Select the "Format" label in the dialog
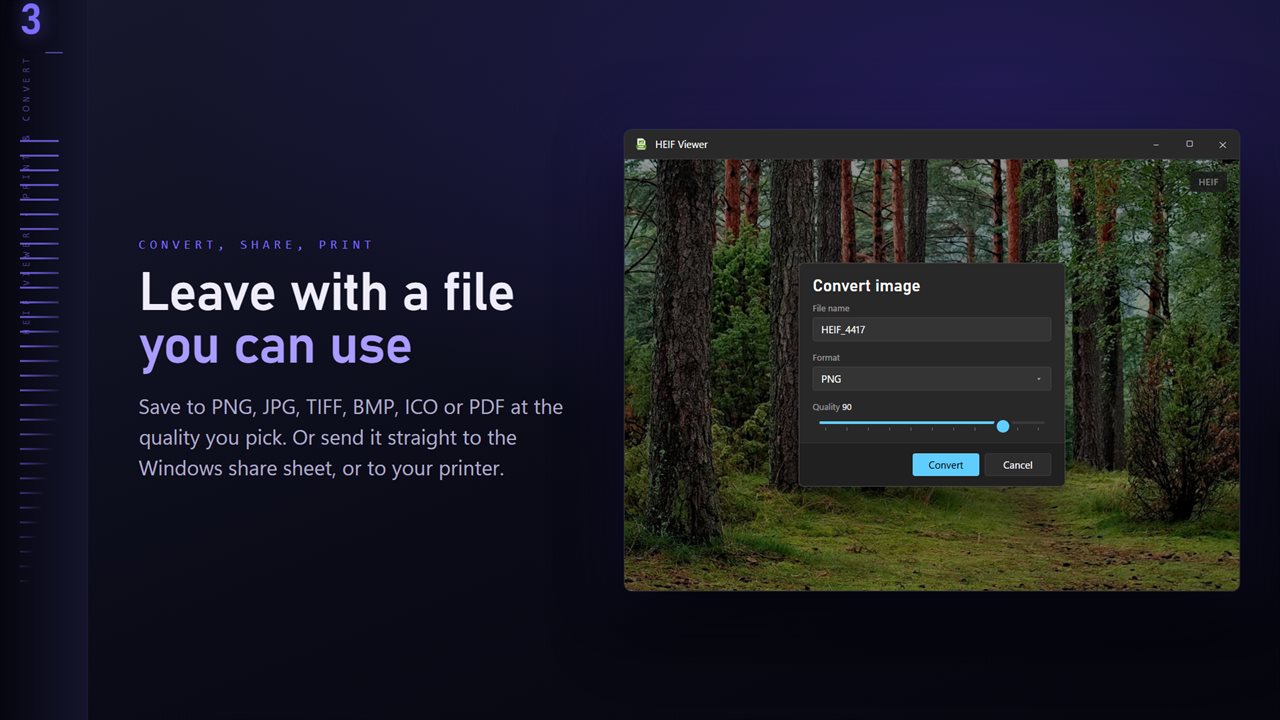The width and height of the screenshot is (1280, 720). [x=826, y=358]
